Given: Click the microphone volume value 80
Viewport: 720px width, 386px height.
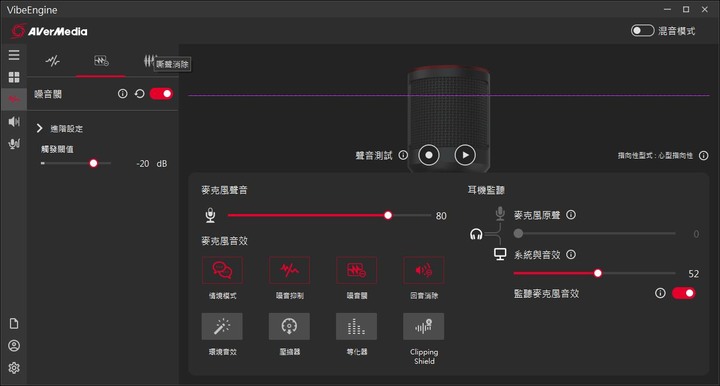Looking at the screenshot, I should 441,216.
